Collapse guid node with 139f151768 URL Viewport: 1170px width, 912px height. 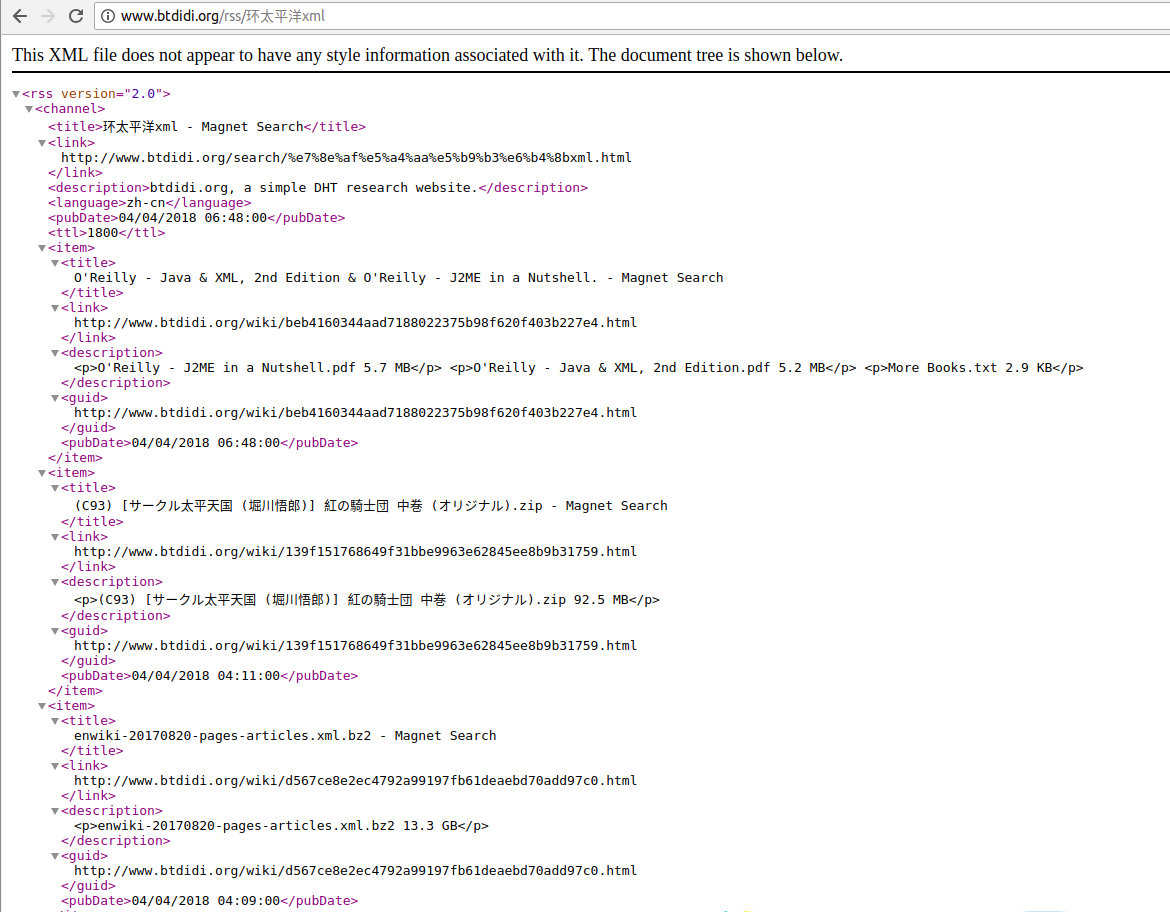[55, 631]
